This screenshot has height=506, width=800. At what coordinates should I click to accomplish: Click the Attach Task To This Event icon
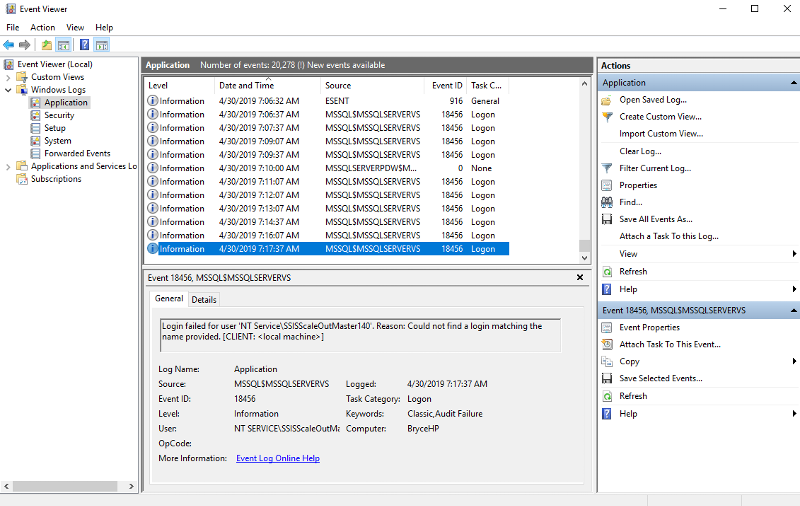click(x=607, y=344)
